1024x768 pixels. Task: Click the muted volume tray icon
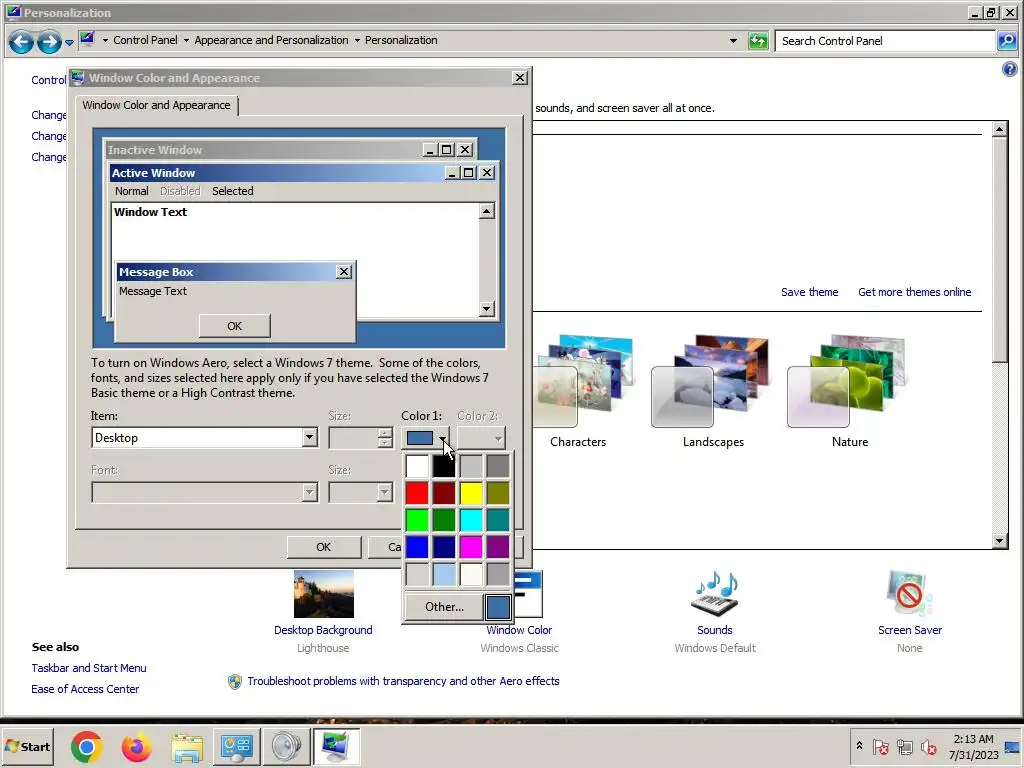tap(928, 746)
